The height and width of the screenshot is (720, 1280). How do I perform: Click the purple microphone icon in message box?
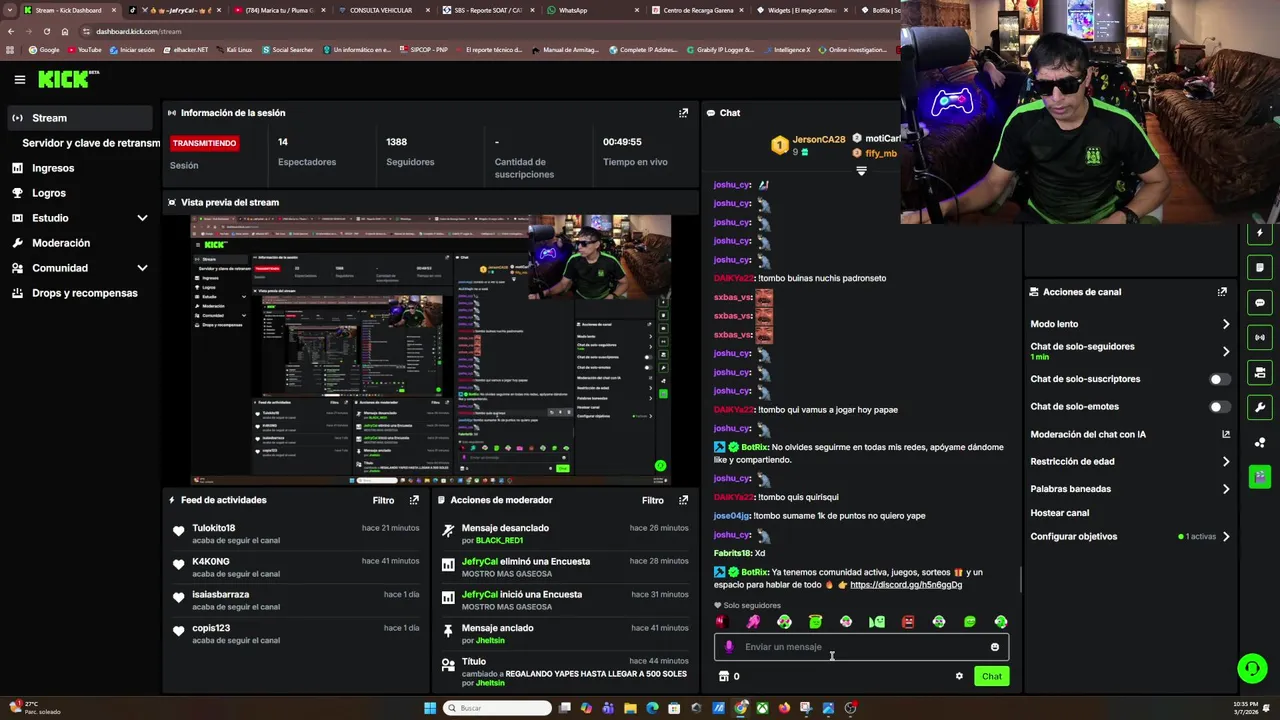pyautogui.click(x=729, y=647)
